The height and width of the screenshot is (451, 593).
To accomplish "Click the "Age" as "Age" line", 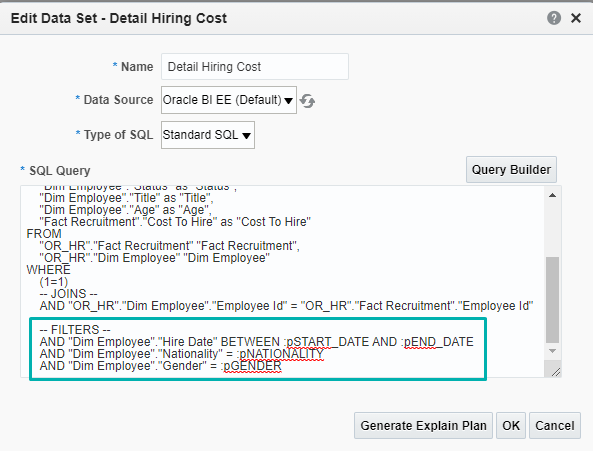I will click(126, 210).
